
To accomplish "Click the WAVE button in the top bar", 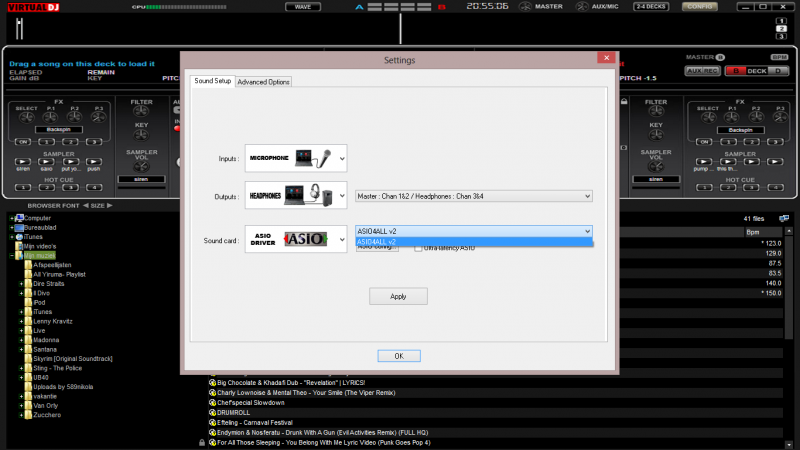I will click(x=303, y=6).
